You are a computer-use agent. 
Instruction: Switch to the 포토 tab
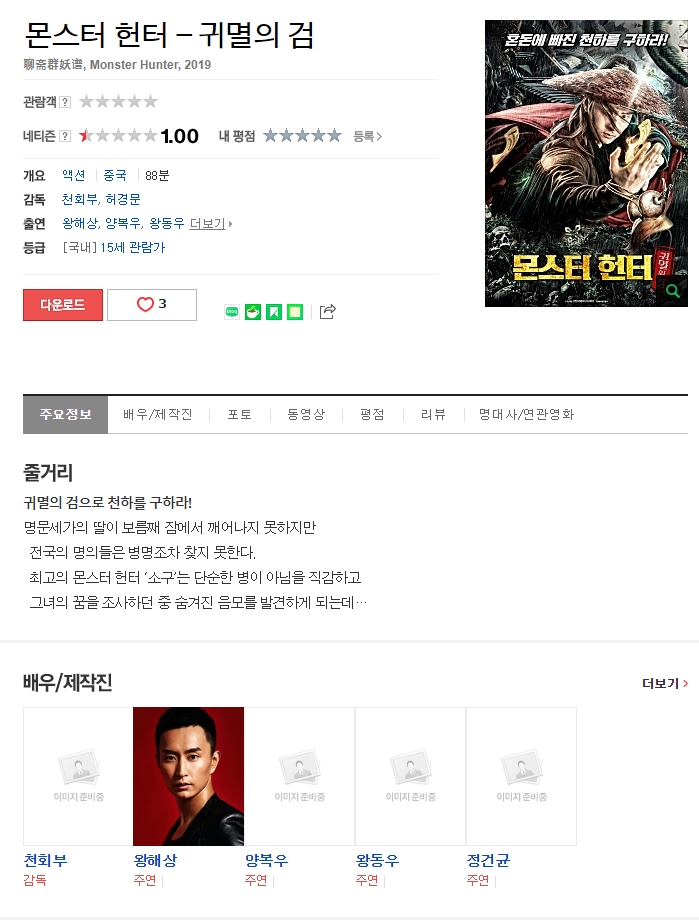(239, 414)
